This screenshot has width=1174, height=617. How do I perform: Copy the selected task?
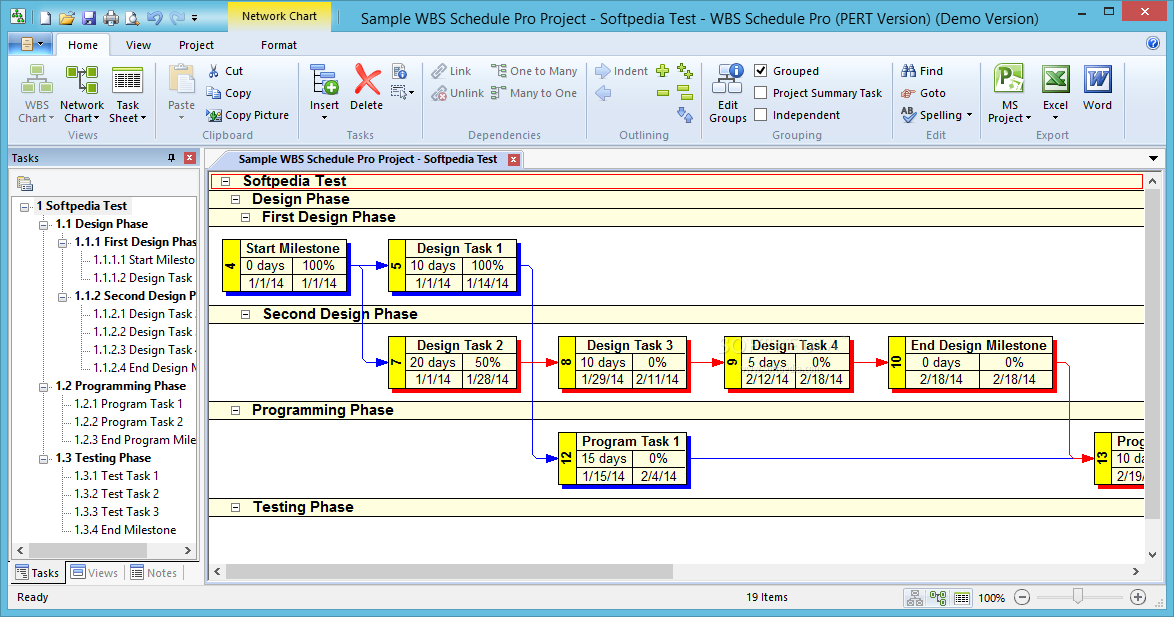click(228, 93)
